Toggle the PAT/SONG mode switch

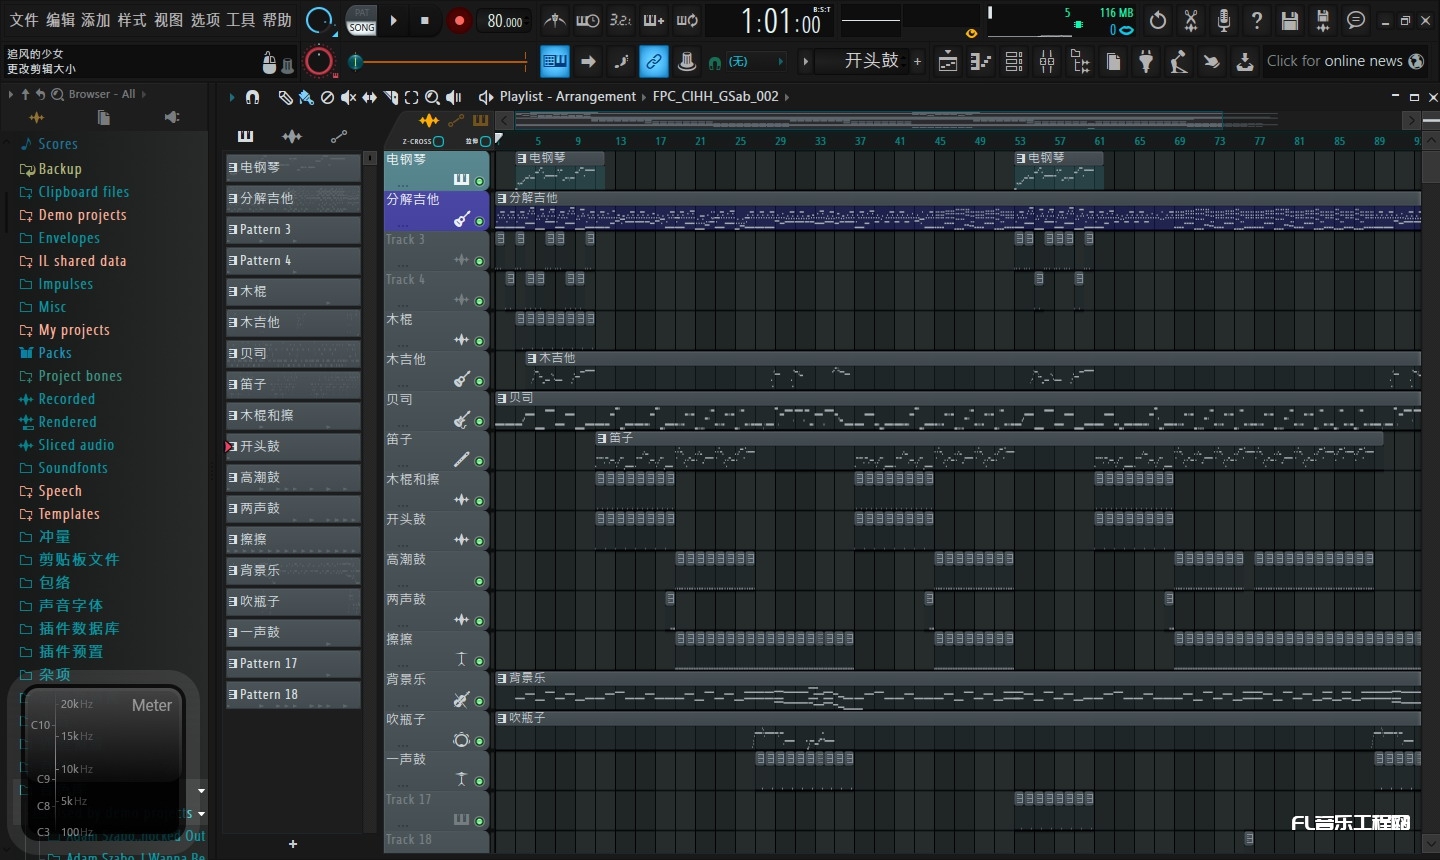coord(361,20)
